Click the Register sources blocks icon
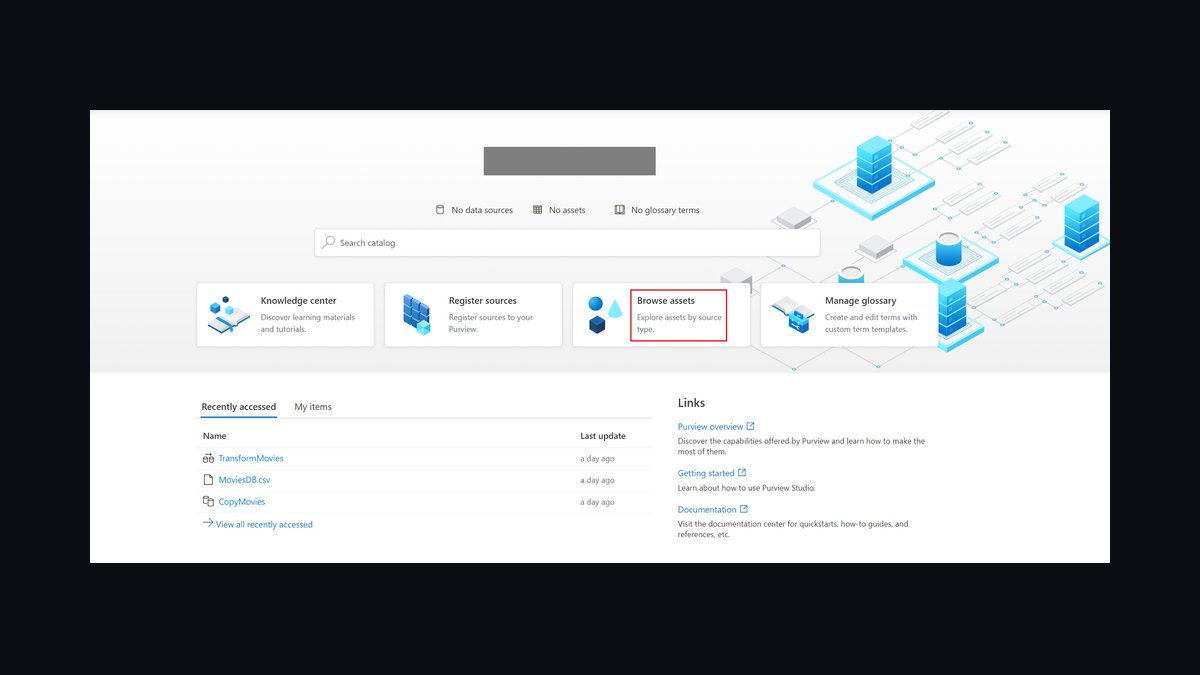The image size is (1200, 675). [416, 314]
